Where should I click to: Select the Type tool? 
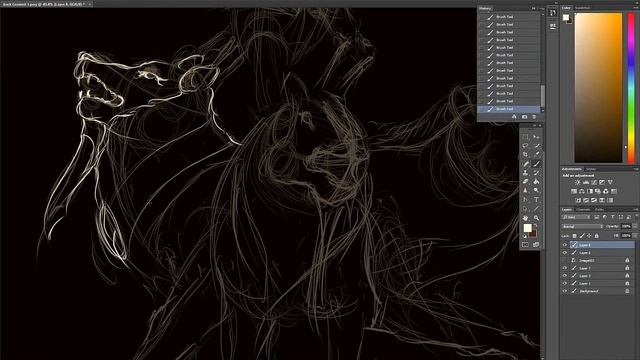[x=536, y=200]
